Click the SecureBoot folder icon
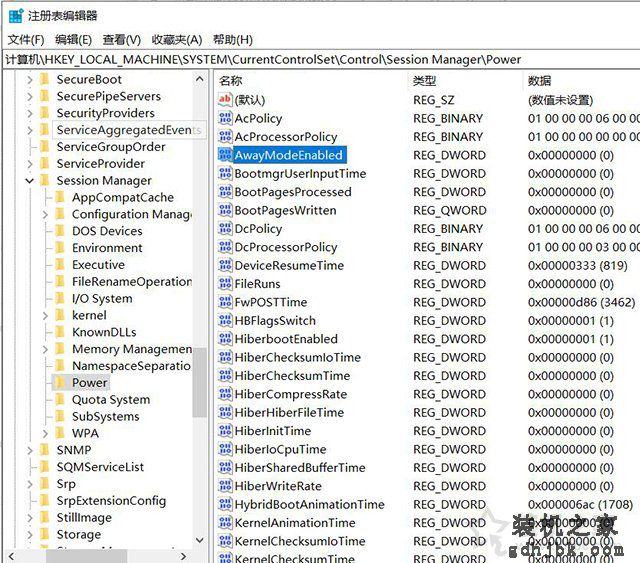Image resolution: width=640 pixels, height=563 pixels. click(44, 79)
